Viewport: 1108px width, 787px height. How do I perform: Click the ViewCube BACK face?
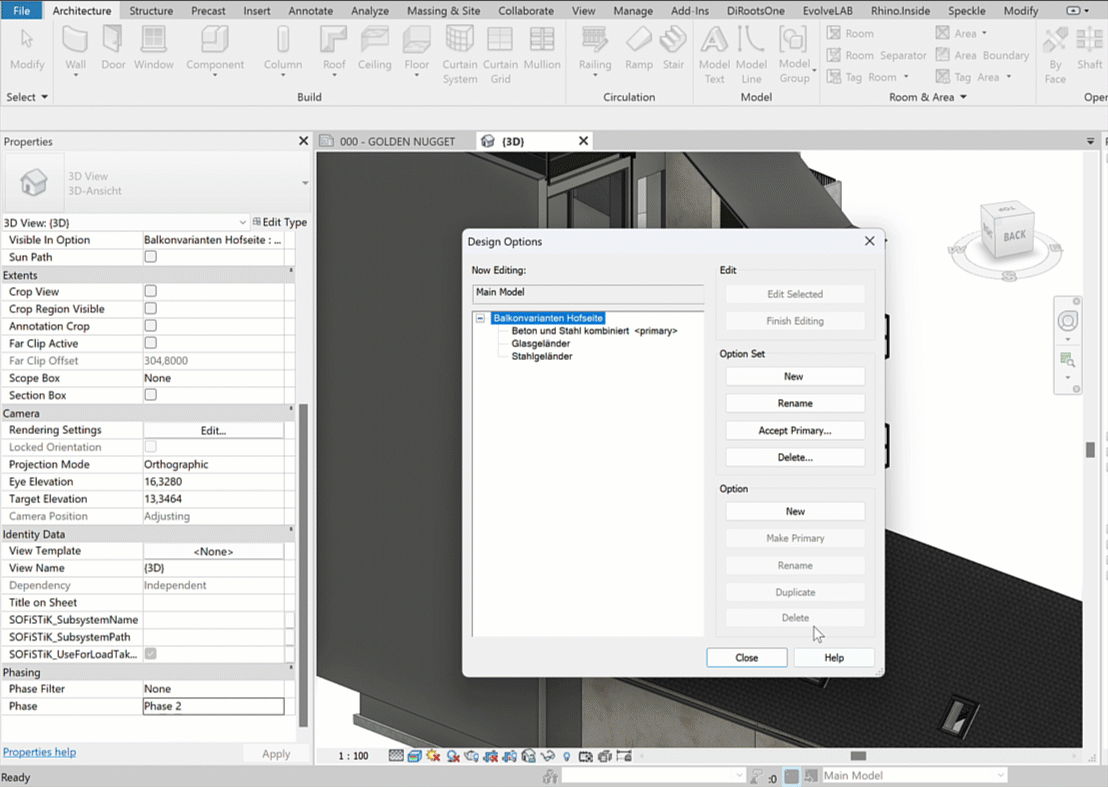click(1015, 235)
